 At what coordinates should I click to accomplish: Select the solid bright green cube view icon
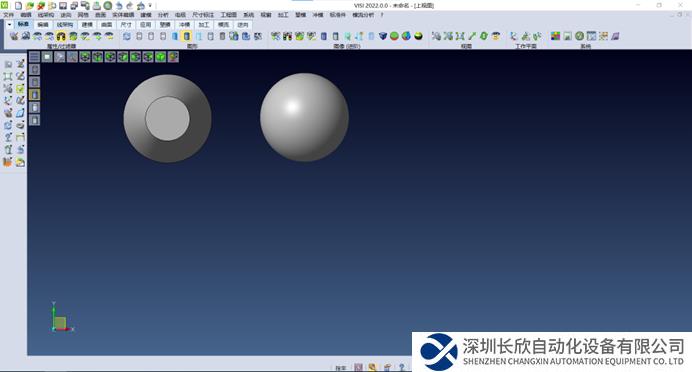(161, 56)
